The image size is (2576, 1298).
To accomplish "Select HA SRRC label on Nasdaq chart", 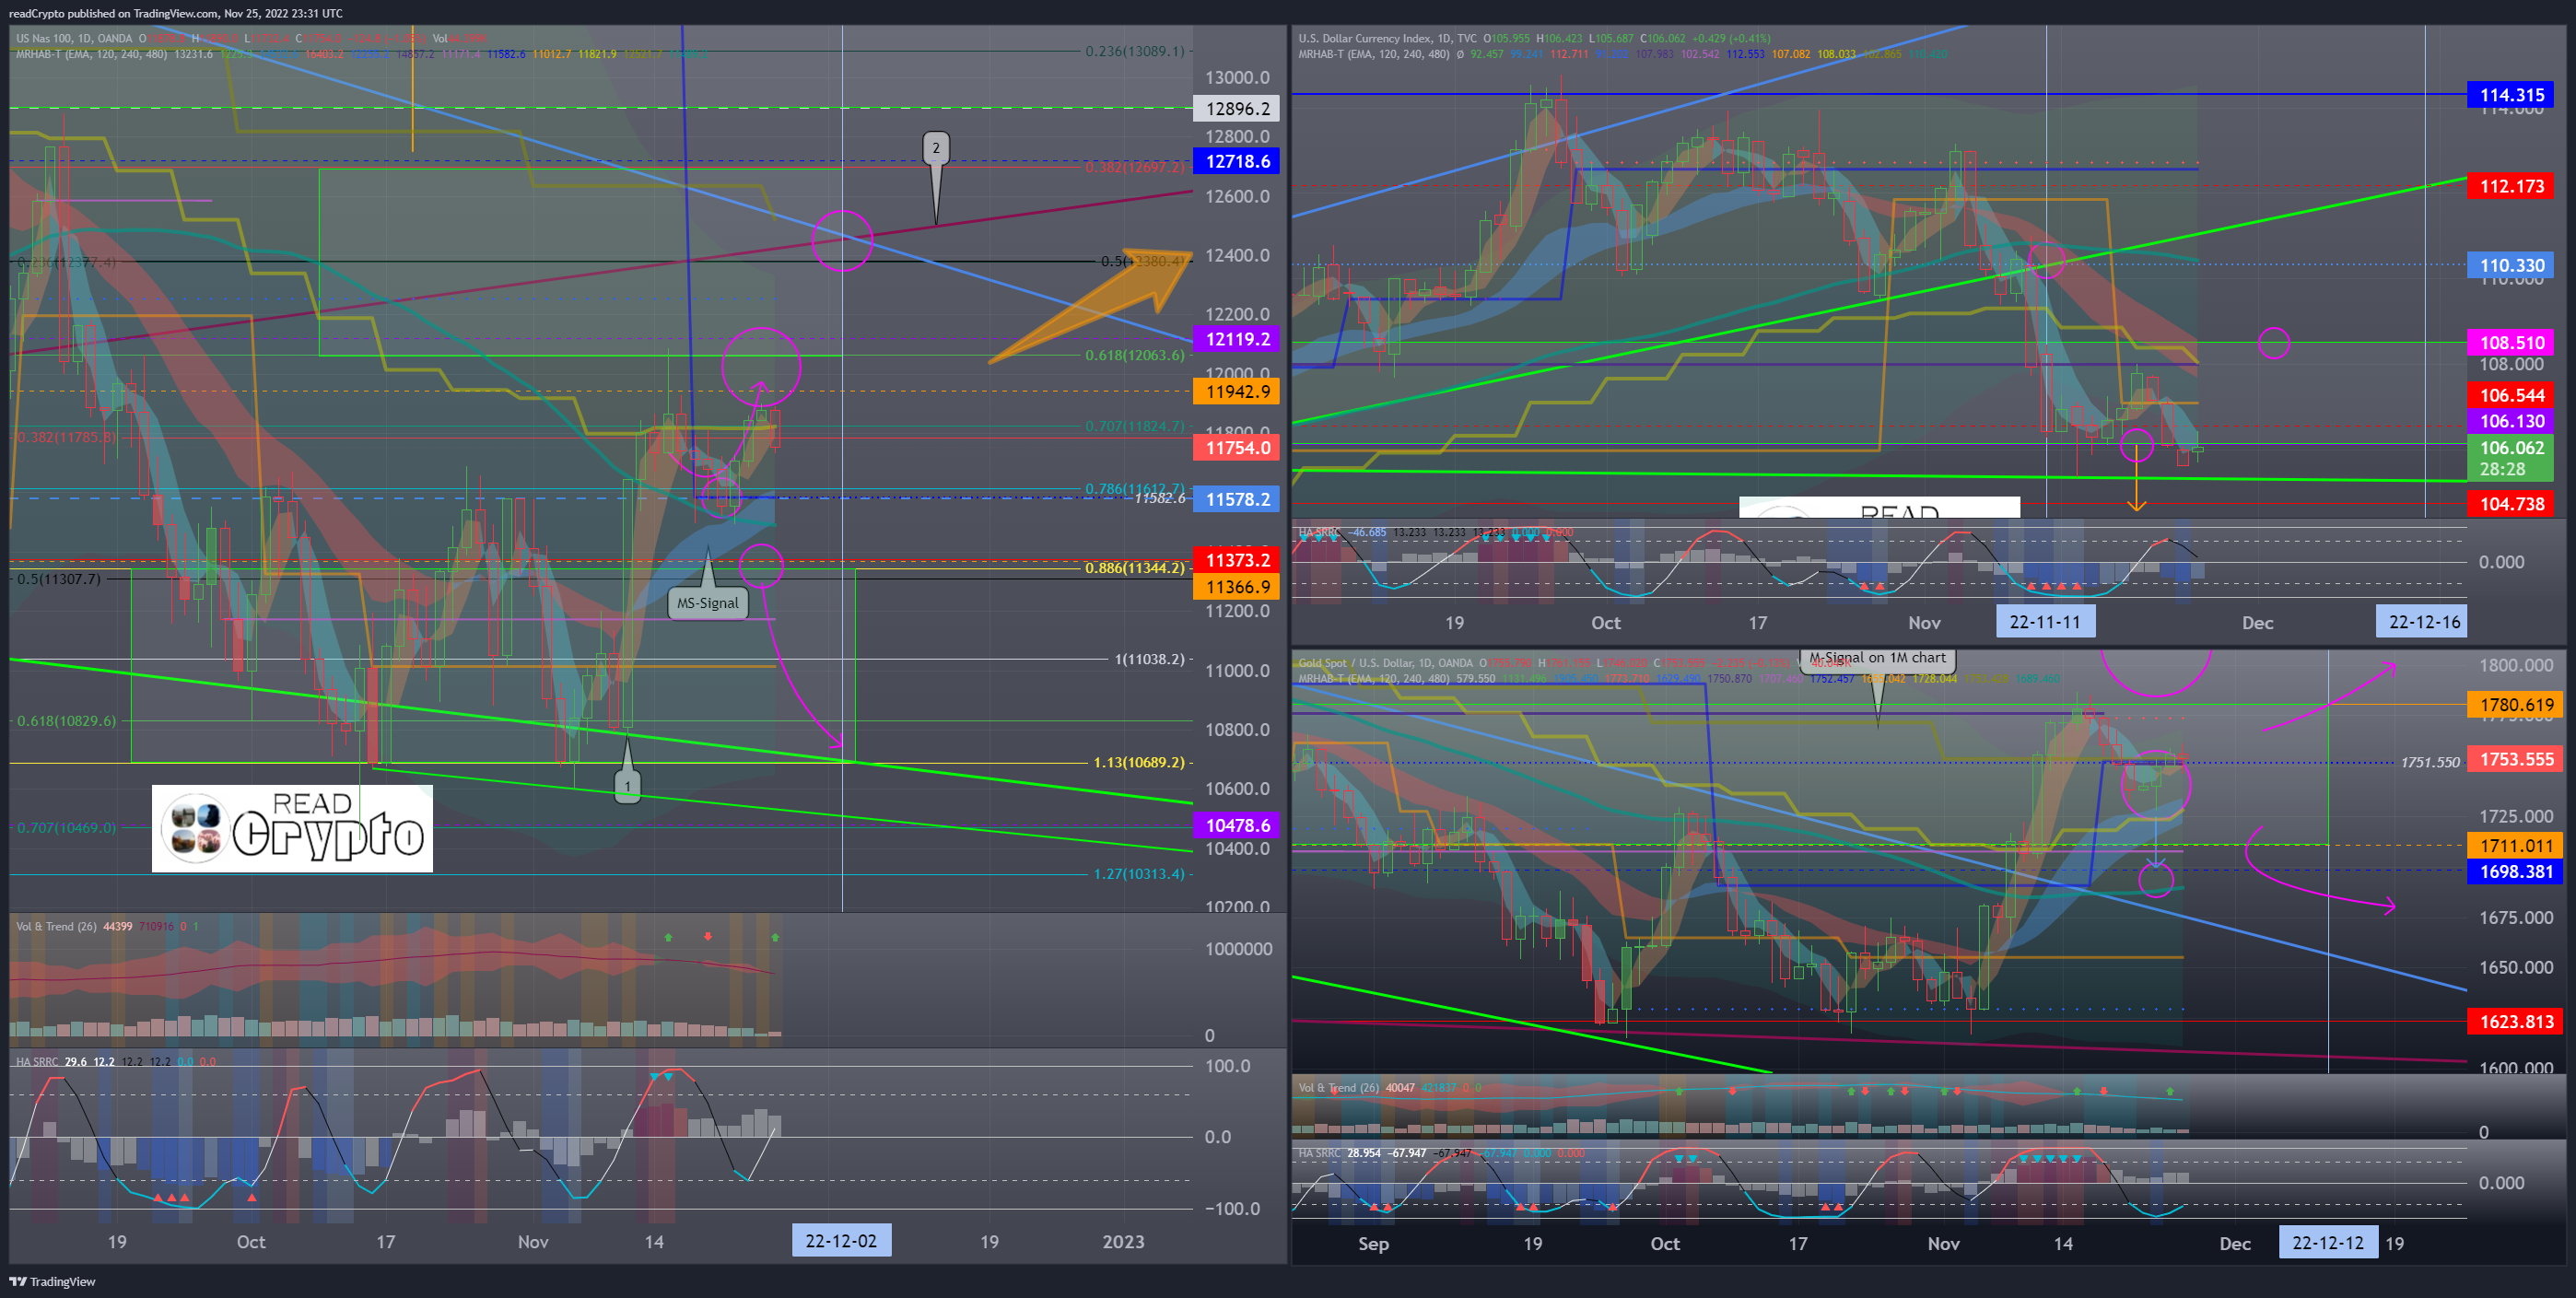I will tap(37, 1061).
